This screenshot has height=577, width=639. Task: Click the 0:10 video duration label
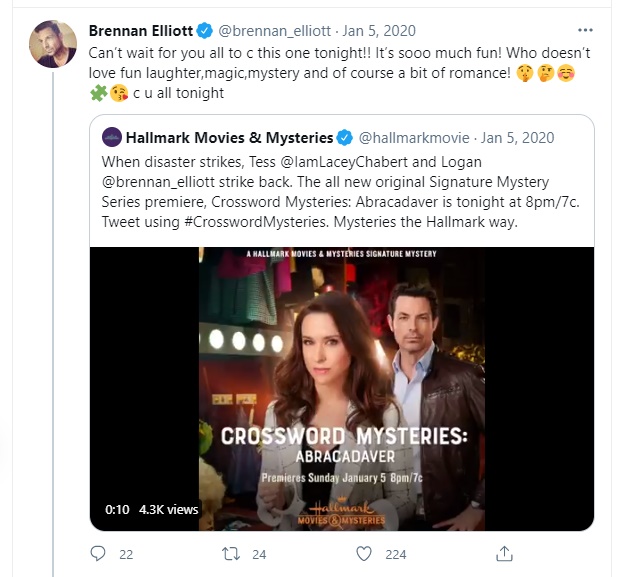[x=117, y=509]
